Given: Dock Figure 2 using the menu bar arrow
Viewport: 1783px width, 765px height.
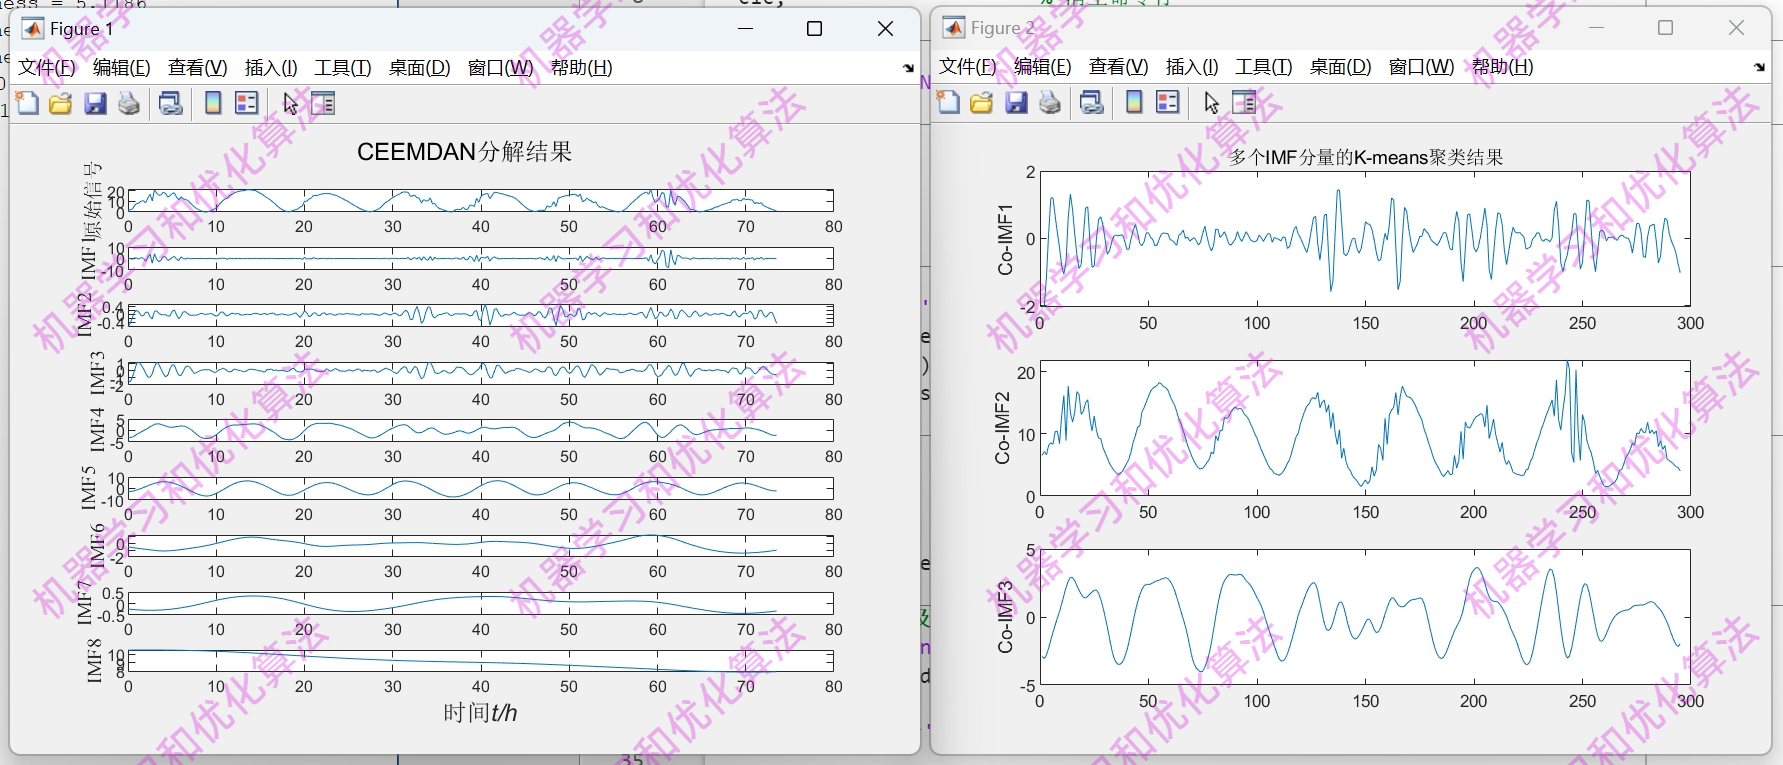Looking at the screenshot, I should (x=1759, y=67).
